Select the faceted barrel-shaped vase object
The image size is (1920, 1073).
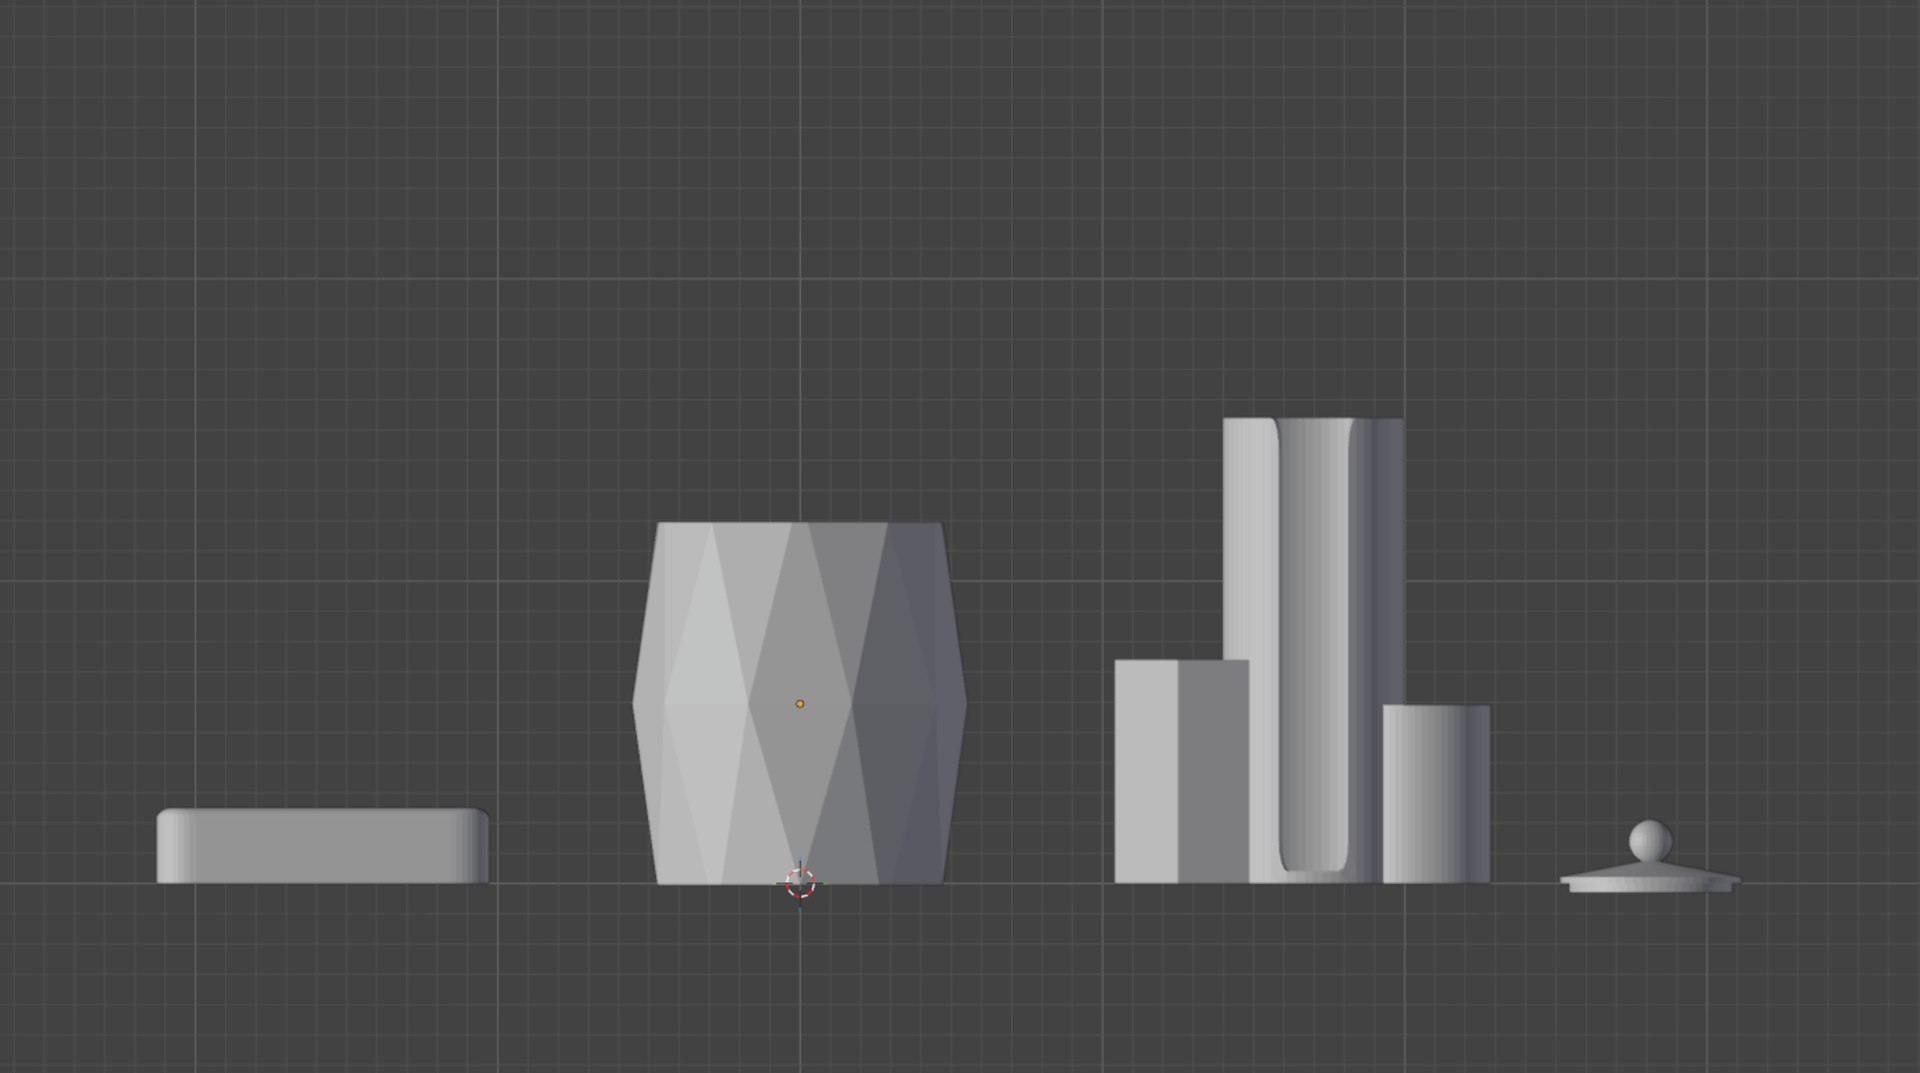pos(799,703)
